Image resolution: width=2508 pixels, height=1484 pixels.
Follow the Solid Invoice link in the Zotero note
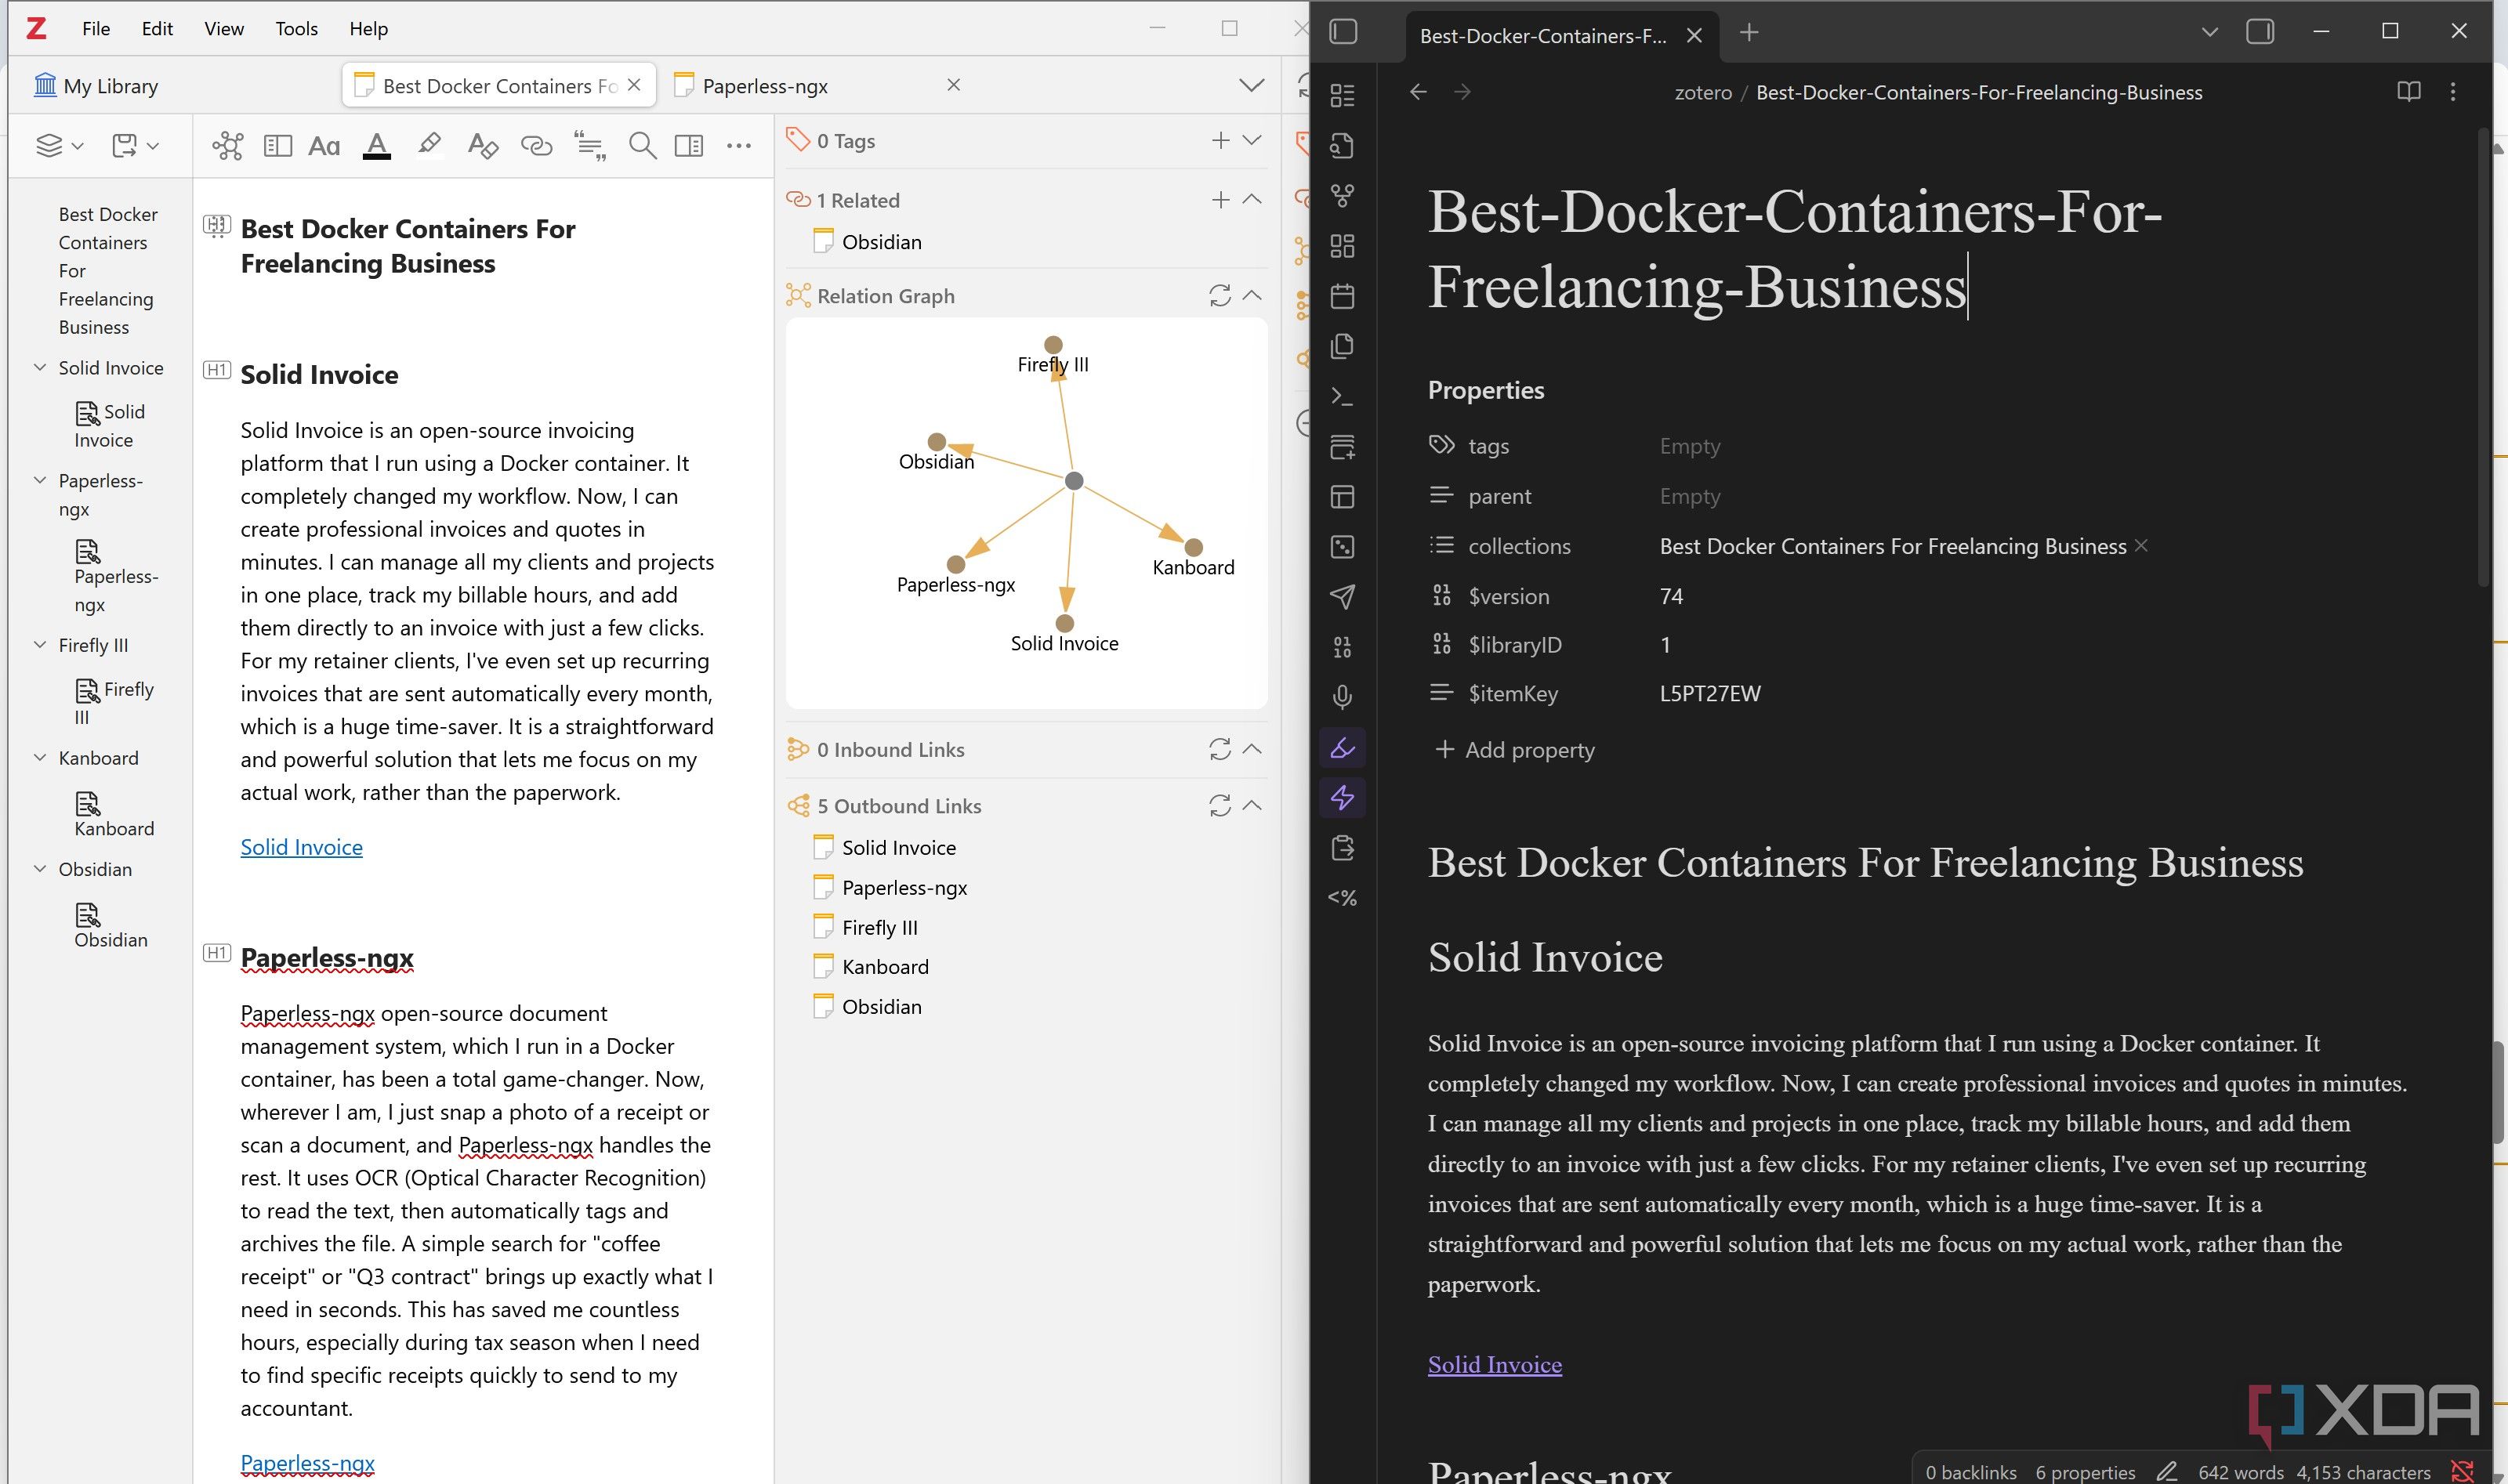[301, 847]
